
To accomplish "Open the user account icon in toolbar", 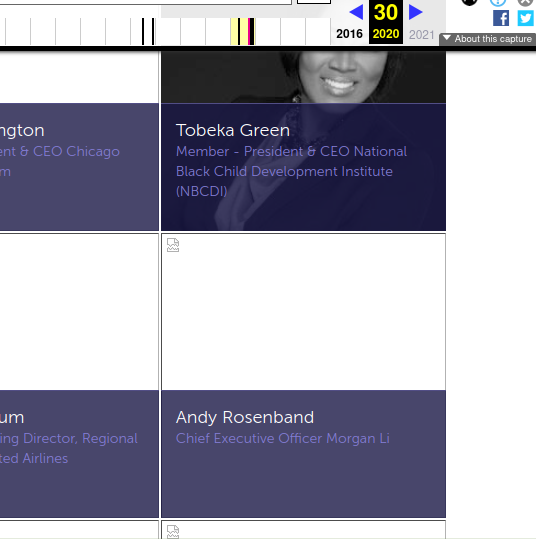I will [x=469, y=3].
